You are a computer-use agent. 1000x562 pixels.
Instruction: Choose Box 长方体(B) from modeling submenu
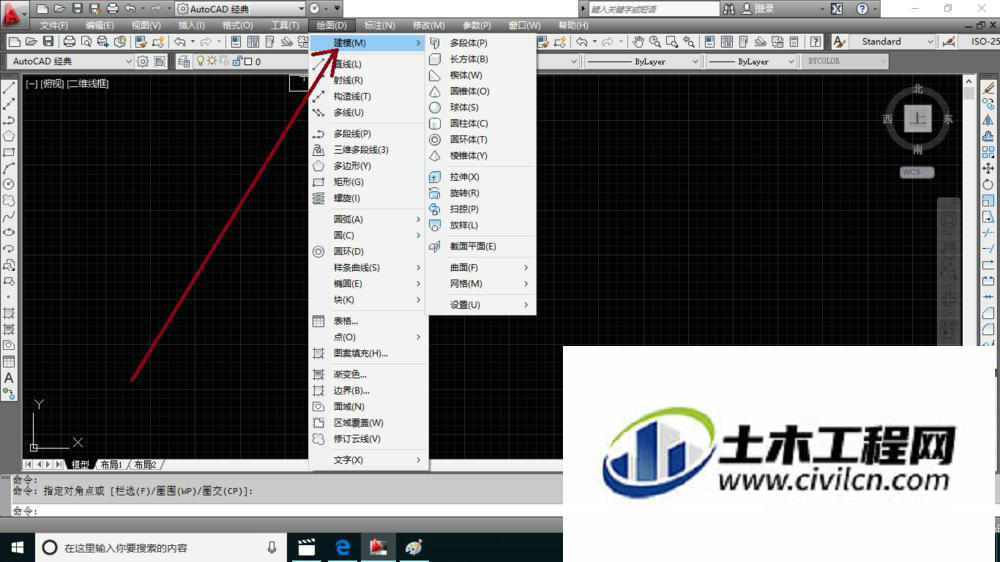click(481, 59)
